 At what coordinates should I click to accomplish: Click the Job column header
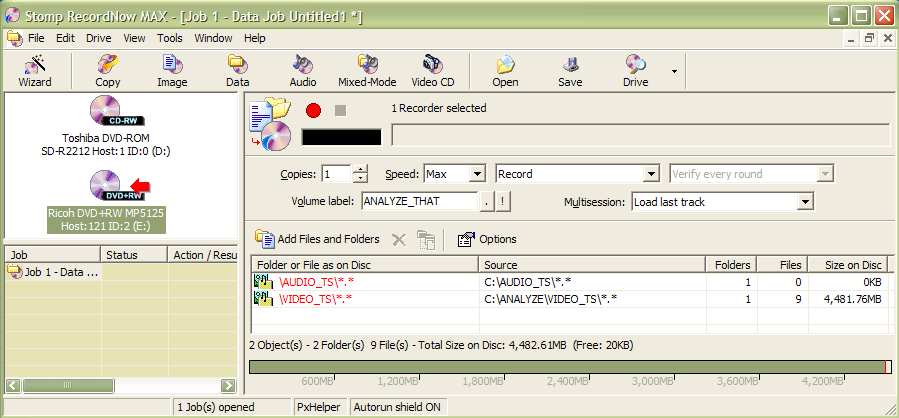pos(53,255)
